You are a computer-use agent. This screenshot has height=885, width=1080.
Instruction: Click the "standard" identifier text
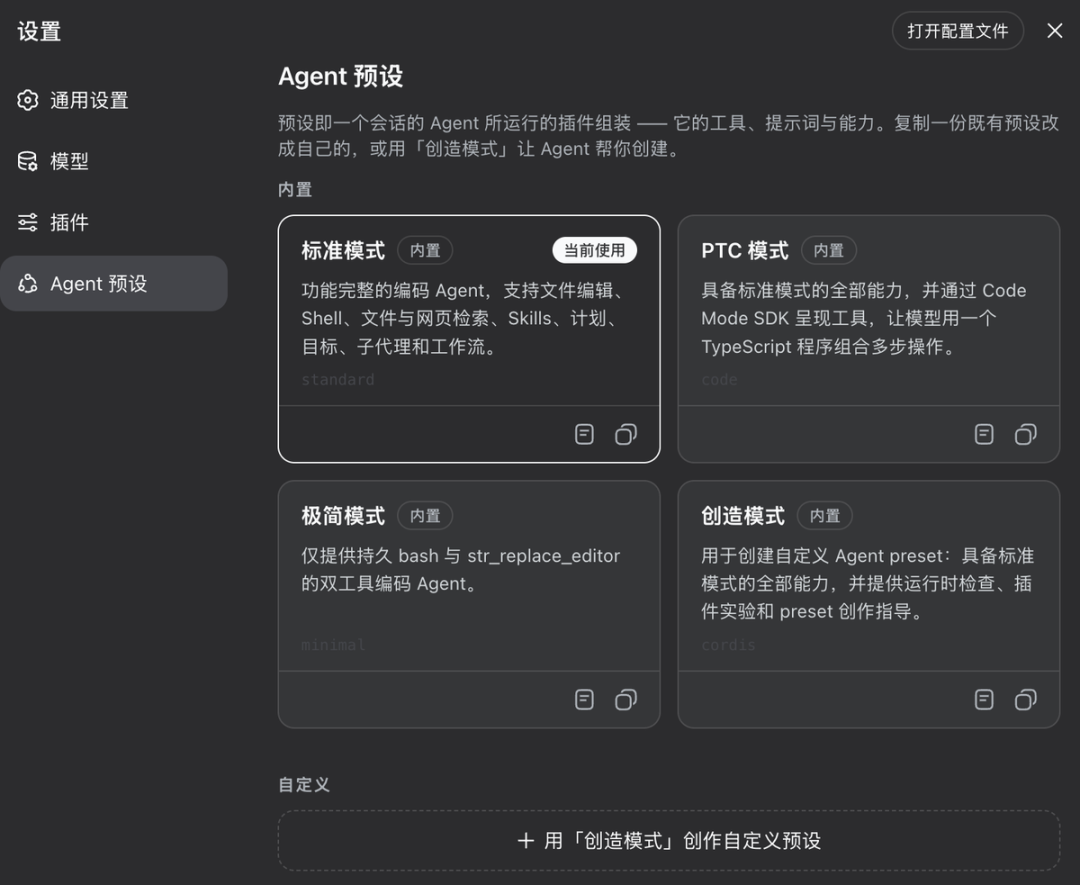(x=338, y=379)
